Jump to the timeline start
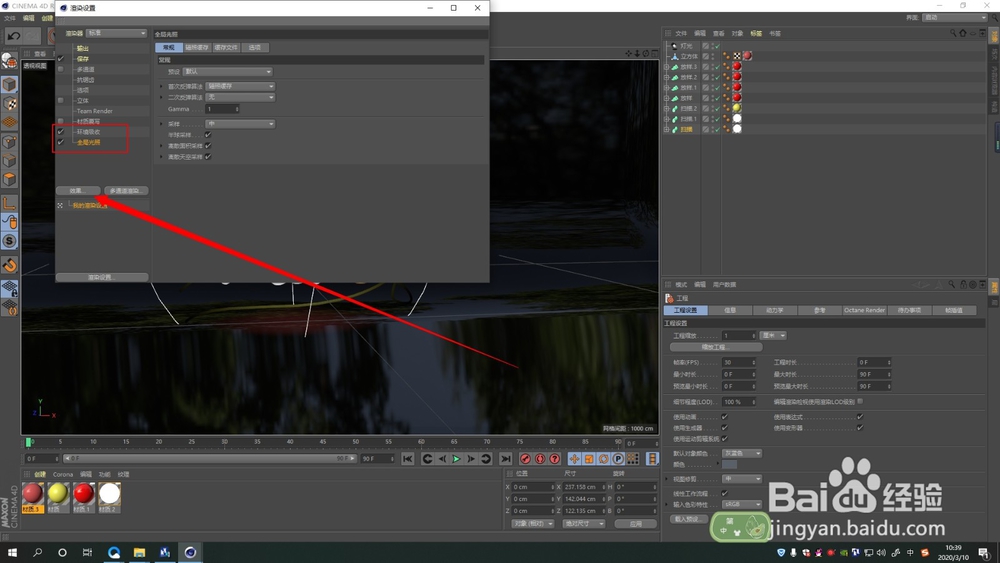This screenshot has height=563, width=1000. tap(408, 458)
